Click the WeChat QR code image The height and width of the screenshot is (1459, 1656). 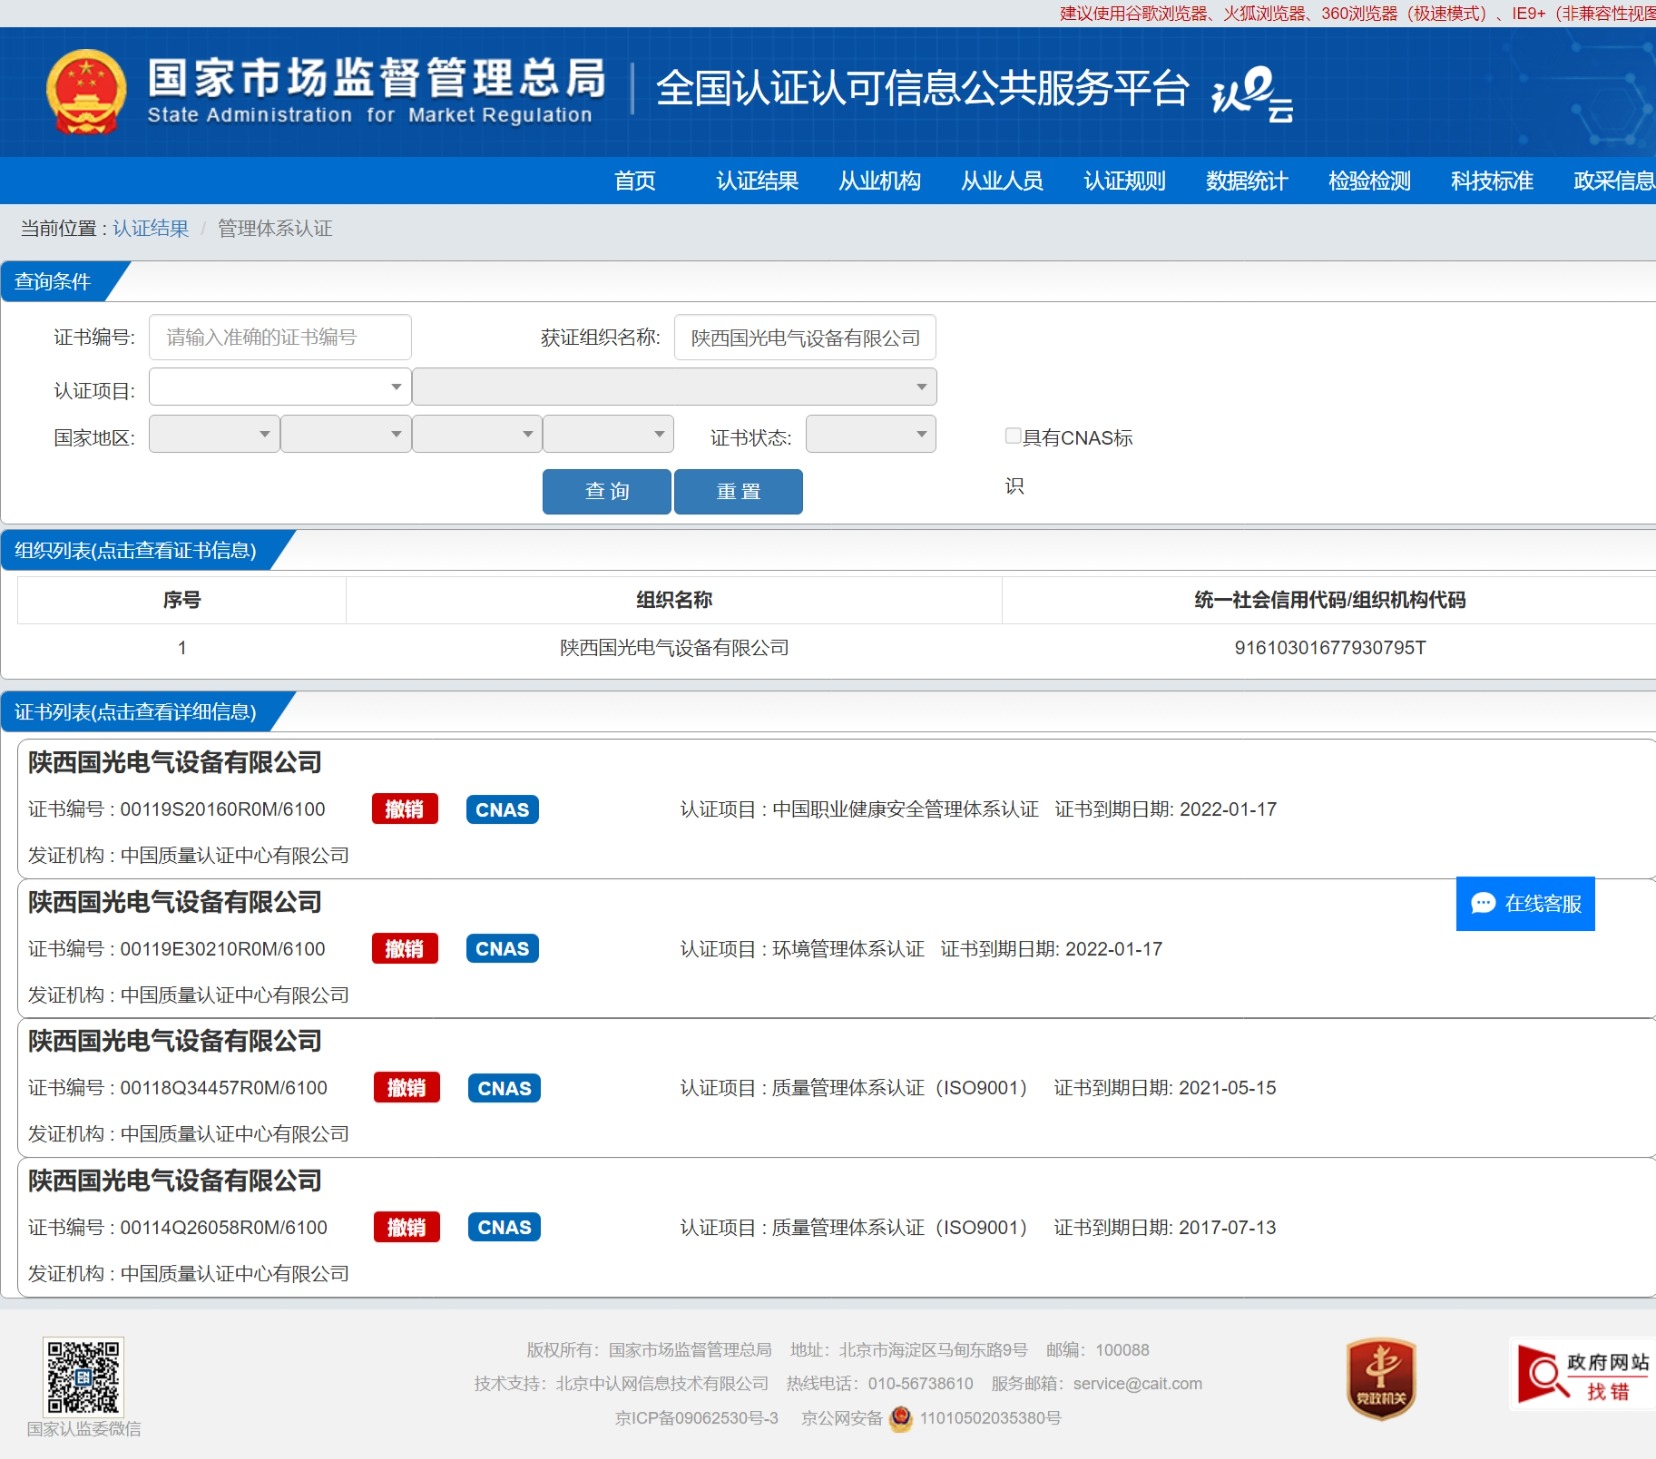point(84,1376)
